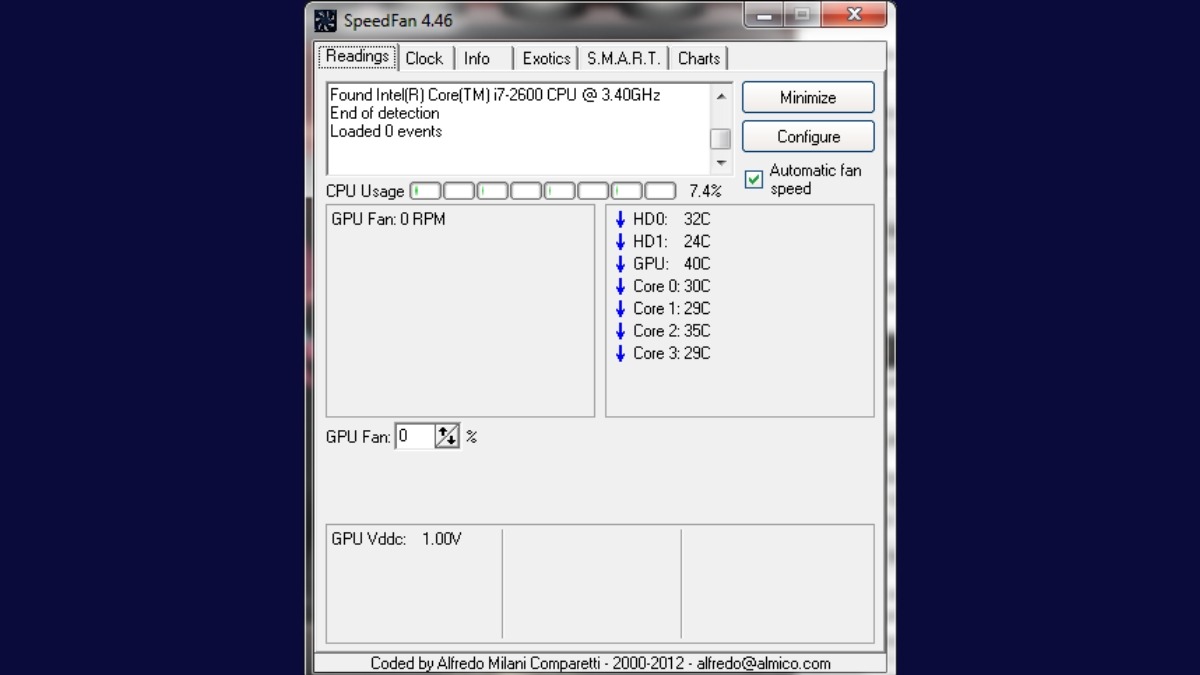Switch to the Clock tab
Viewport: 1200px width, 675px height.
424,58
